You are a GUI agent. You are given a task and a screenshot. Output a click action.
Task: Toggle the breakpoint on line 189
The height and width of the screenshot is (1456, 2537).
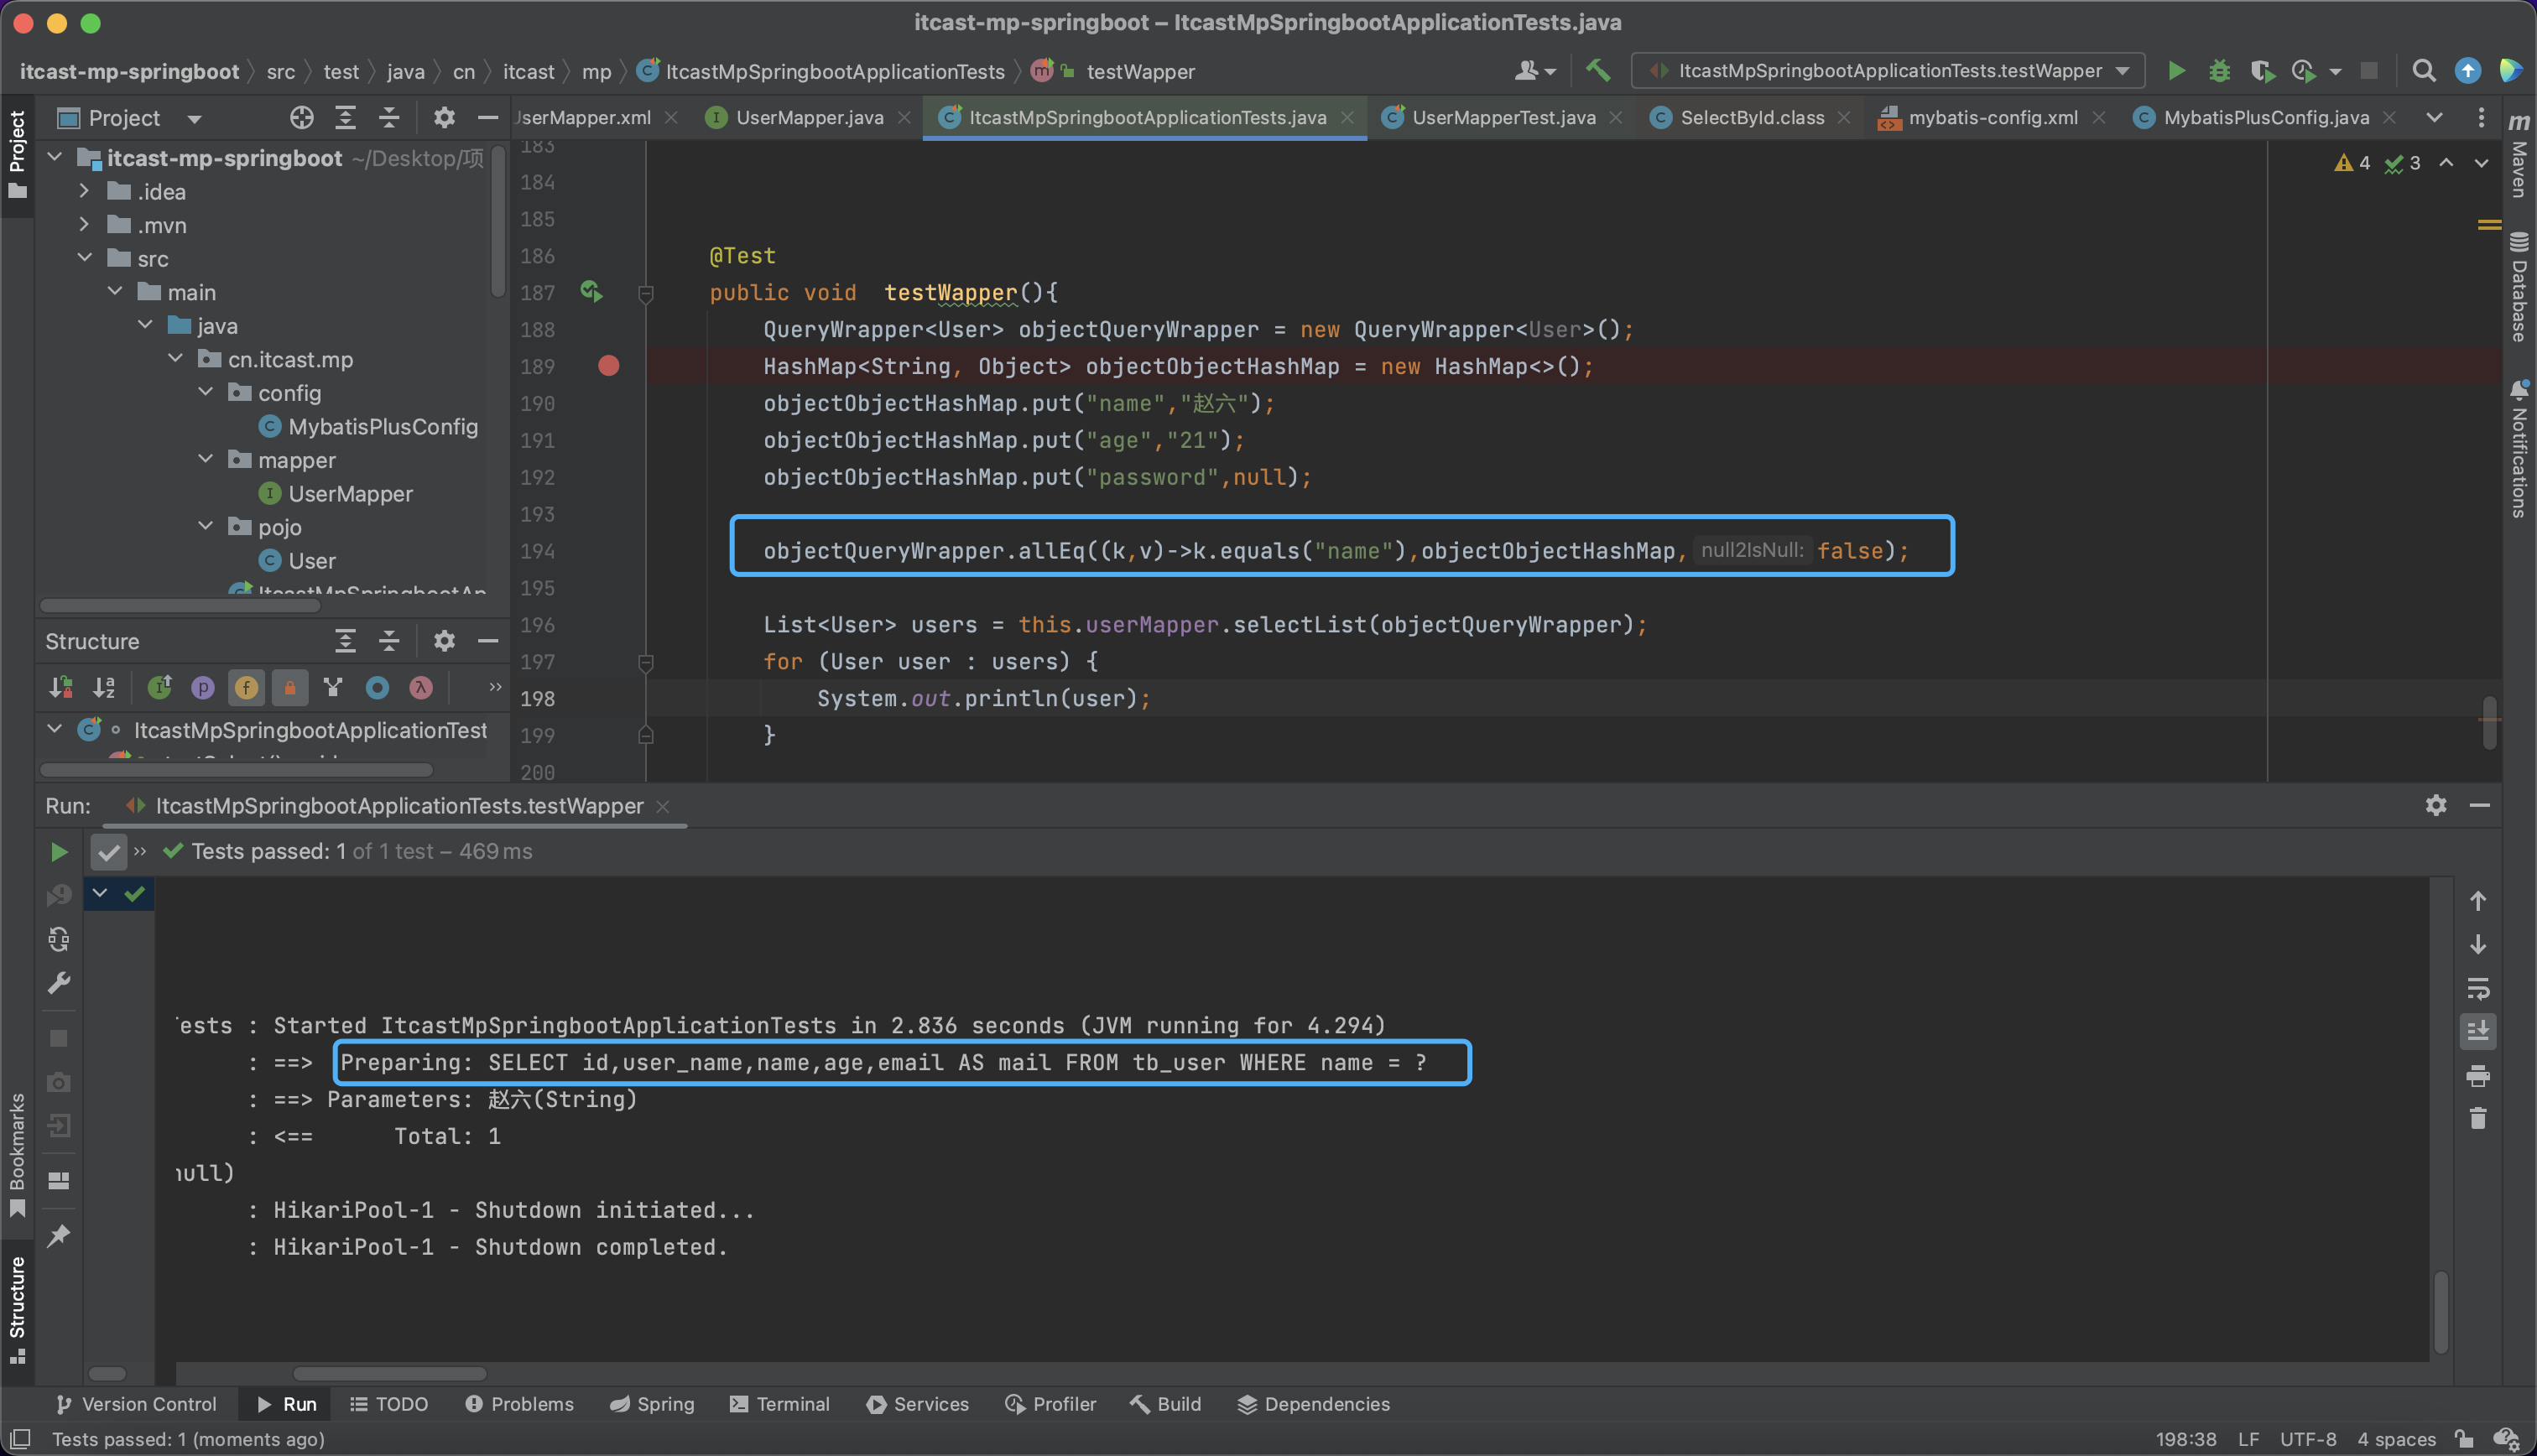tap(608, 366)
